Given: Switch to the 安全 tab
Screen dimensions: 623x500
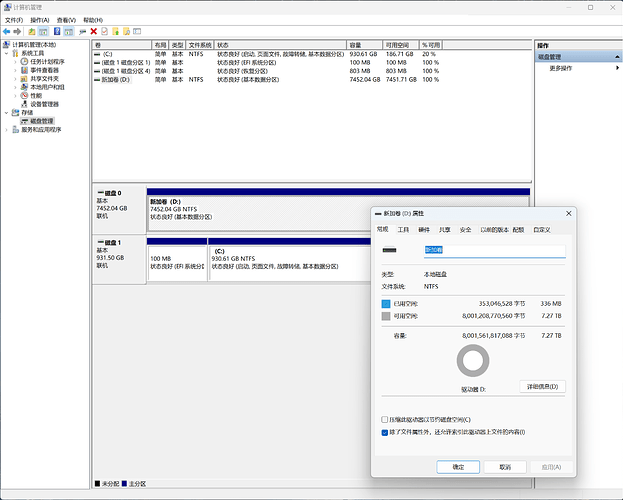Looking at the screenshot, I should coord(465,229).
